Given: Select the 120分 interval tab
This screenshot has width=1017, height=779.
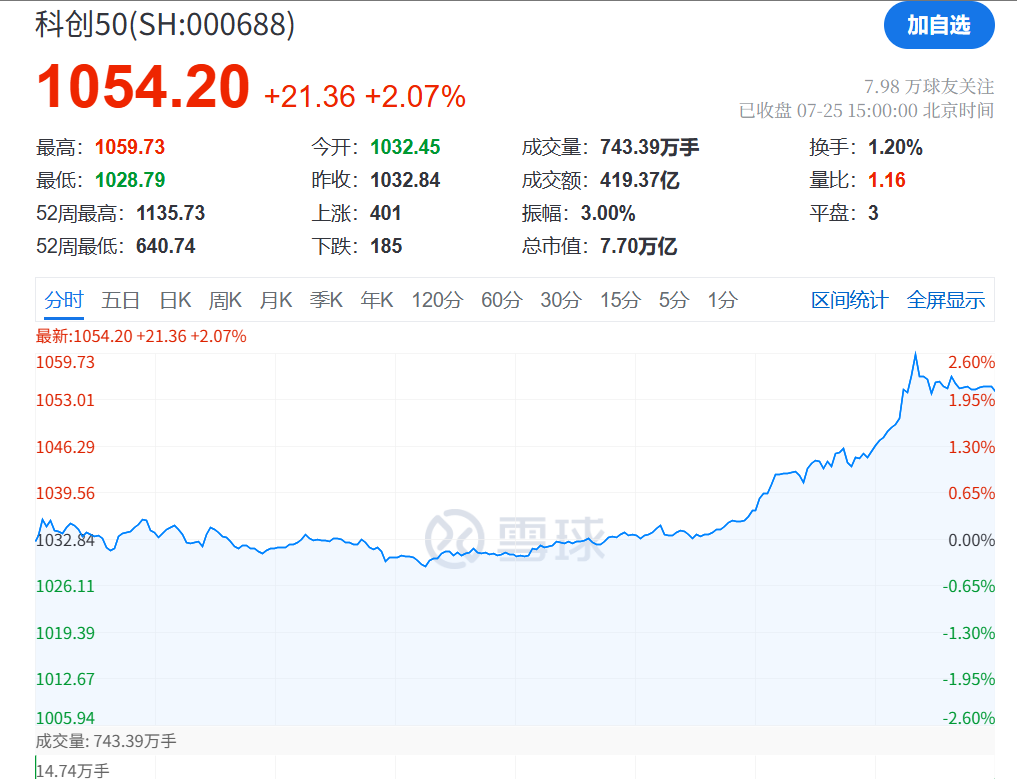Looking at the screenshot, I should tap(437, 300).
